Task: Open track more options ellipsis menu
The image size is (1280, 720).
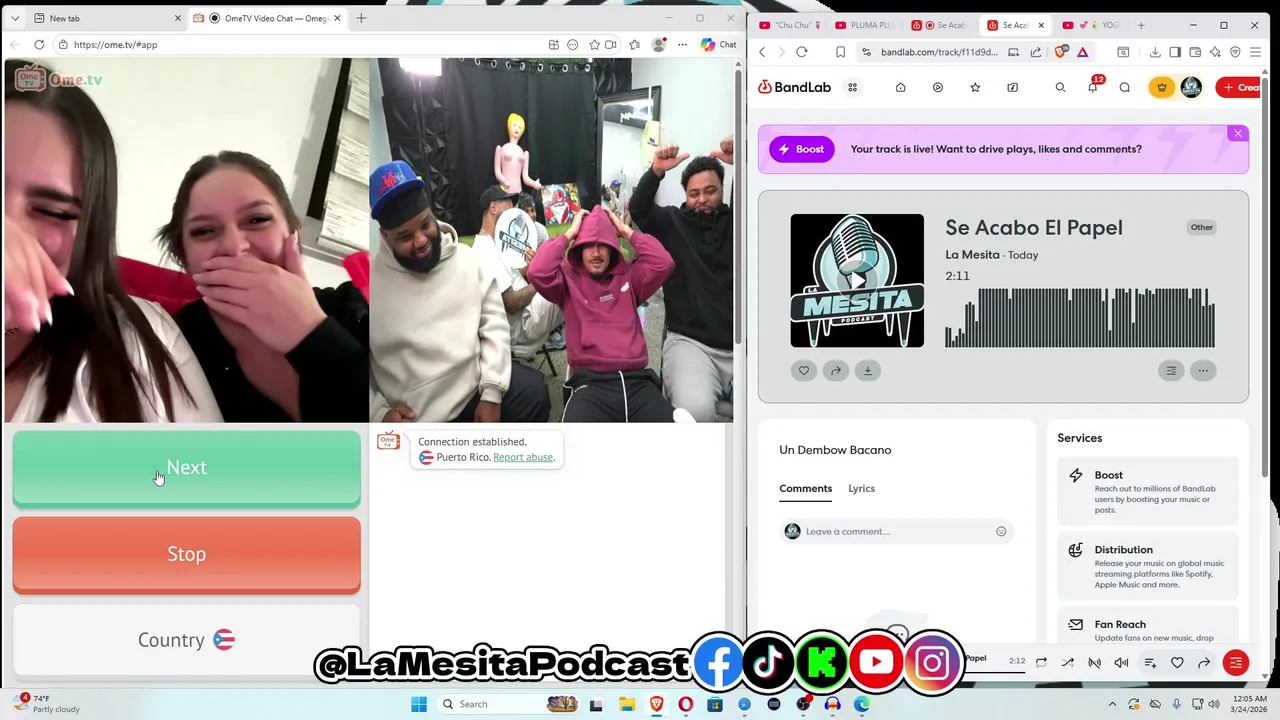Action: pos(1203,371)
